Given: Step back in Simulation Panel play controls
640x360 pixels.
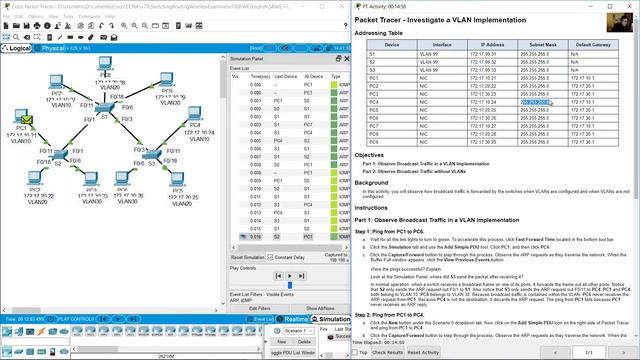Looking at the screenshot, I should tap(278, 276).
